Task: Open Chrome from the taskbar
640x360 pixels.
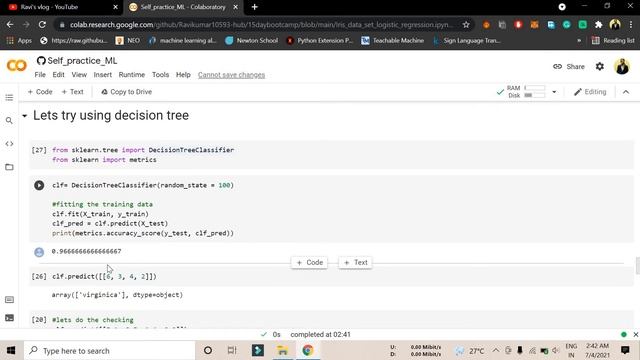Action: [x=308, y=350]
